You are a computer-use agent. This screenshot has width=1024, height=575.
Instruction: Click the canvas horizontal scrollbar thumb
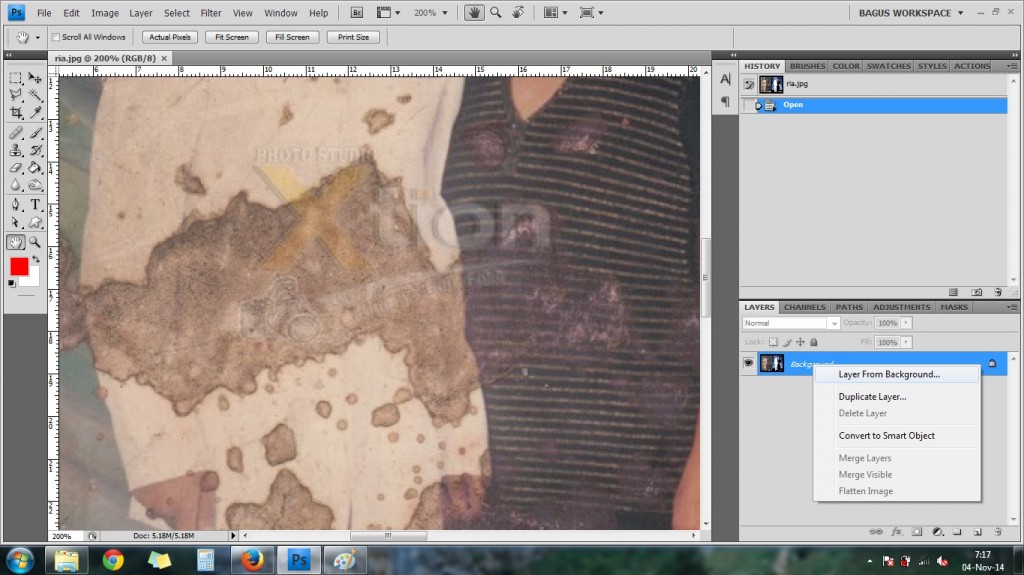388,535
